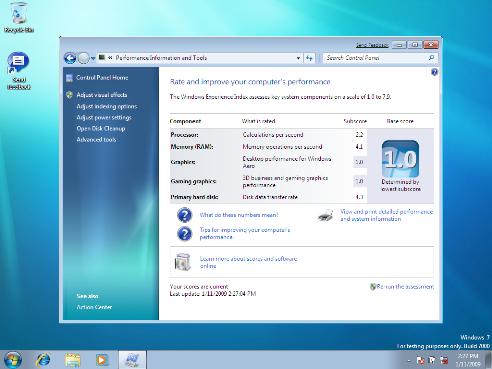This screenshot has height=369, width=492.
Task: Click the Control Panel icon in address bar
Action: point(102,58)
